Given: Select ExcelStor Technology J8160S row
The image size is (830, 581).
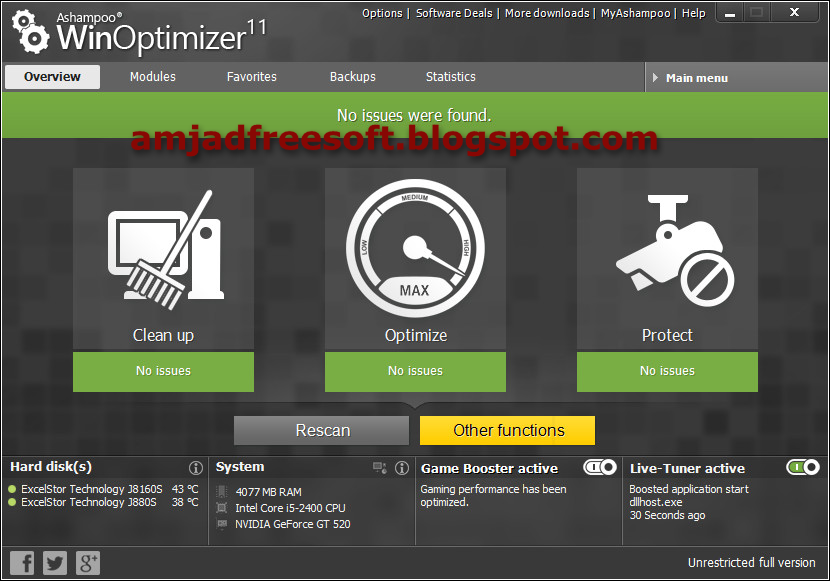Looking at the screenshot, I should (x=104, y=489).
